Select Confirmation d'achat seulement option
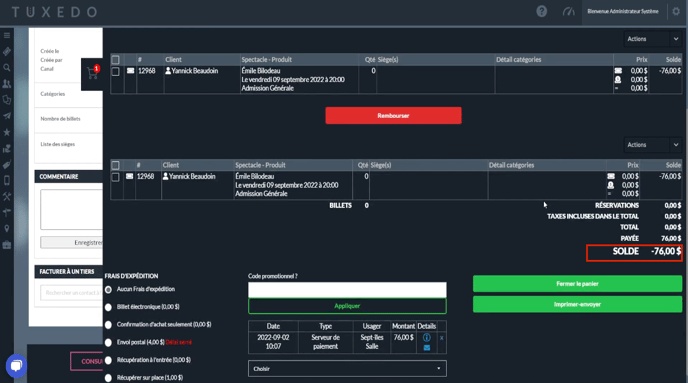688x383 pixels. pos(108,325)
